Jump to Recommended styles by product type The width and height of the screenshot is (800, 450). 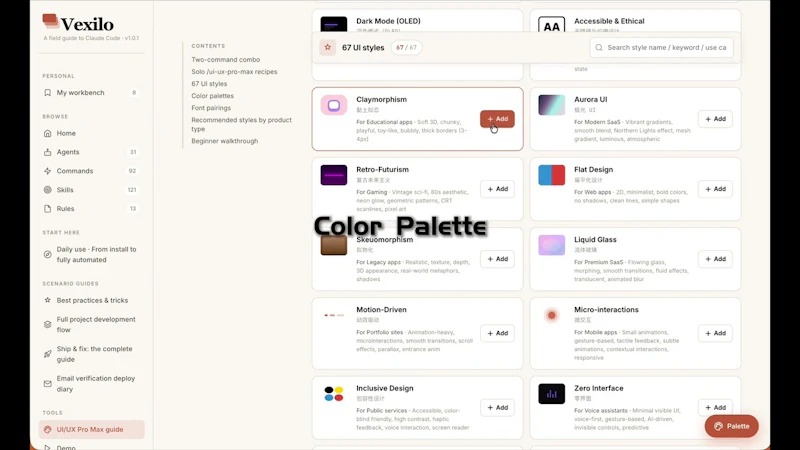click(x=241, y=124)
